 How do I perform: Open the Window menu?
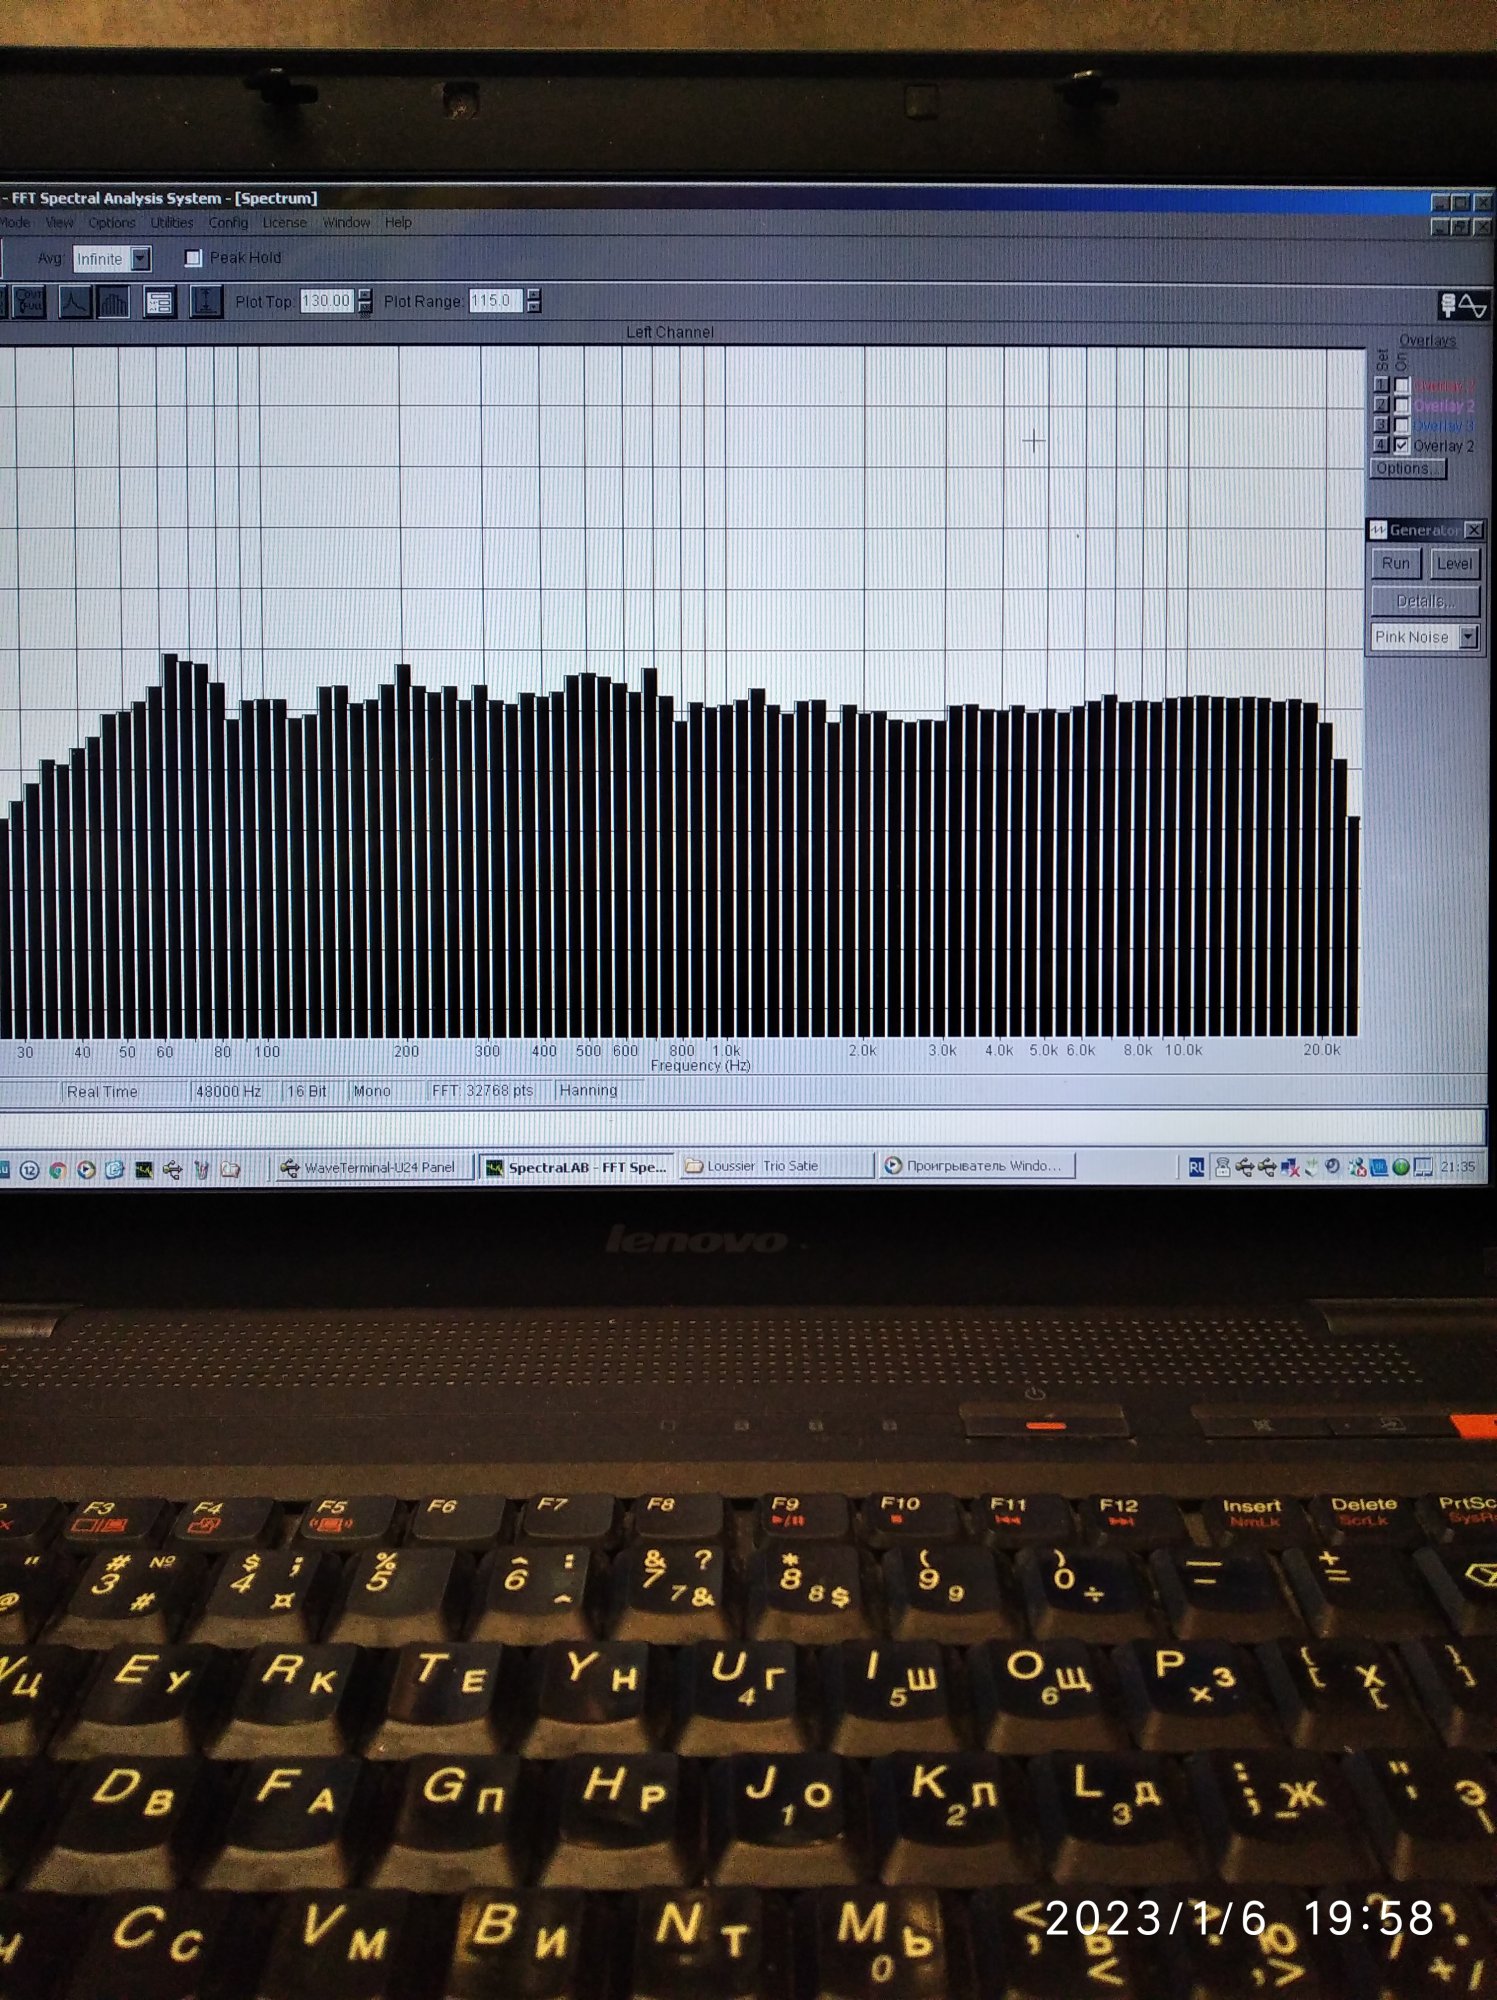click(x=346, y=223)
